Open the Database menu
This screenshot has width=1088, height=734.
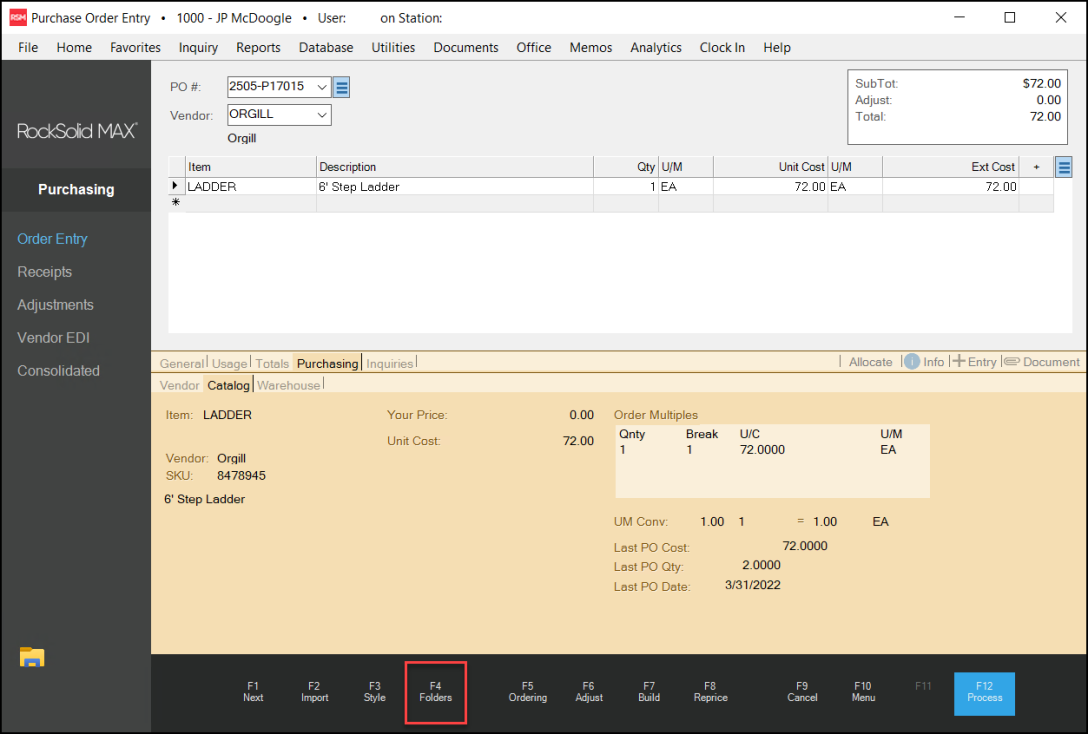point(326,47)
